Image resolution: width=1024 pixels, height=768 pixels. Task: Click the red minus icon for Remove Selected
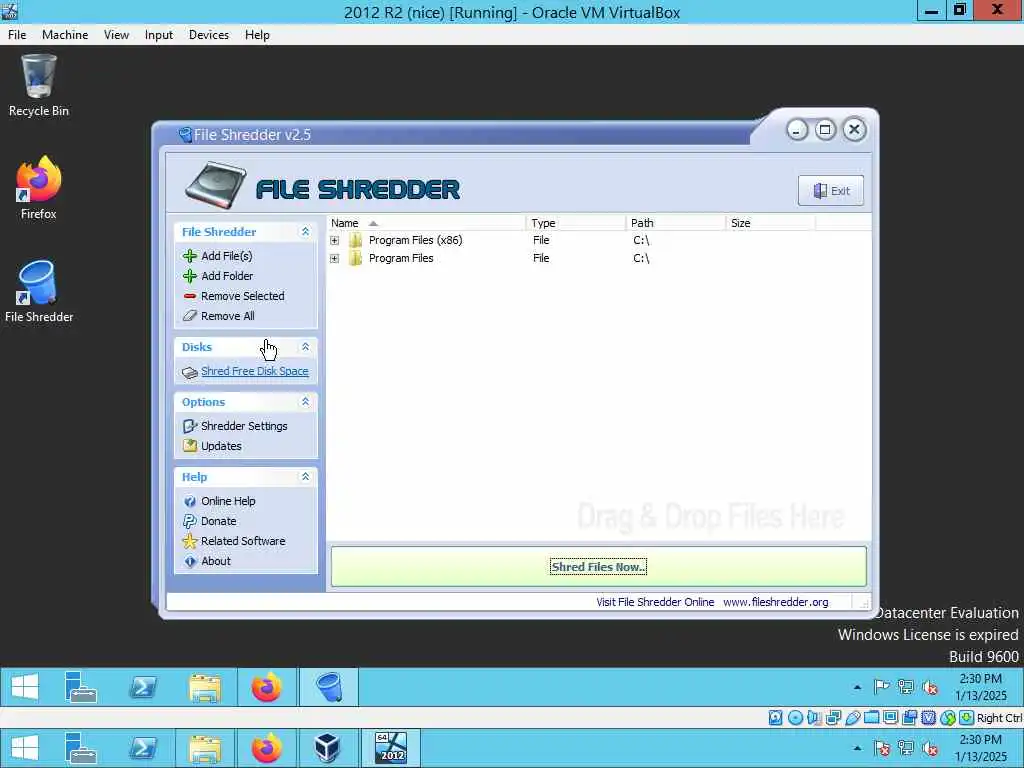189,296
